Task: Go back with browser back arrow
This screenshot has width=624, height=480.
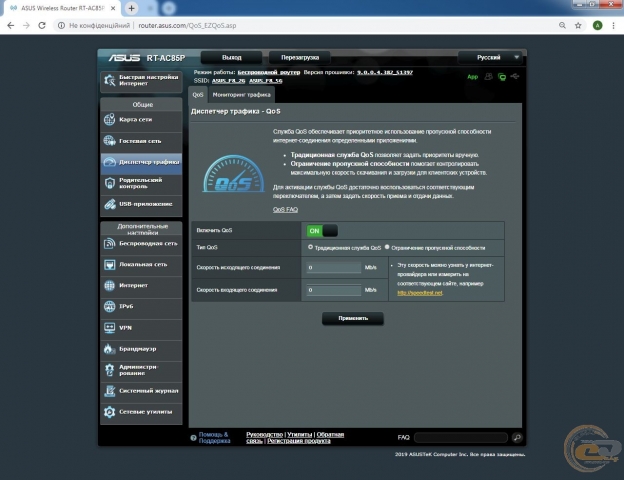Action: coord(11,25)
